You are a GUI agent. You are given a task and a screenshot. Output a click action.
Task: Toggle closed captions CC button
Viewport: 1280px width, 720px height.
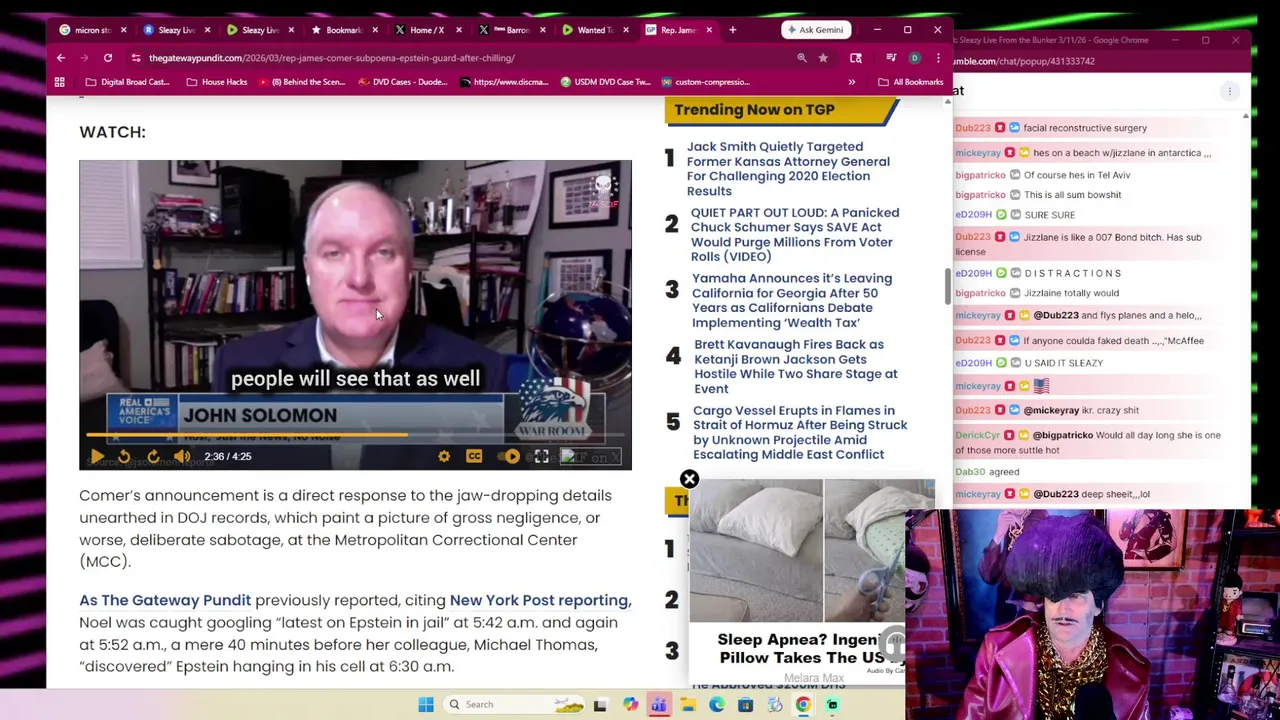[x=474, y=456]
